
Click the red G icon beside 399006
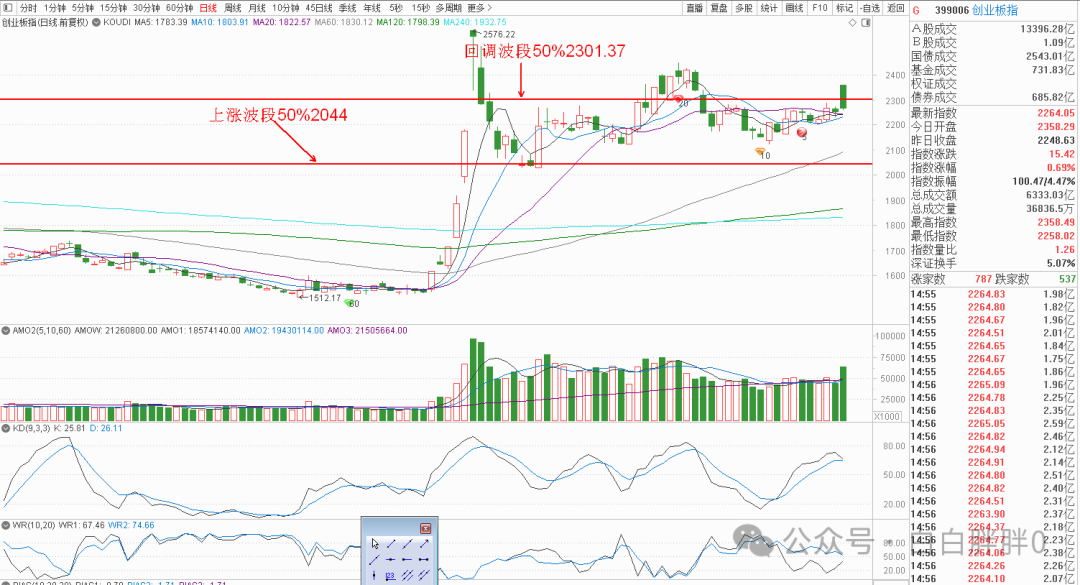tap(917, 10)
